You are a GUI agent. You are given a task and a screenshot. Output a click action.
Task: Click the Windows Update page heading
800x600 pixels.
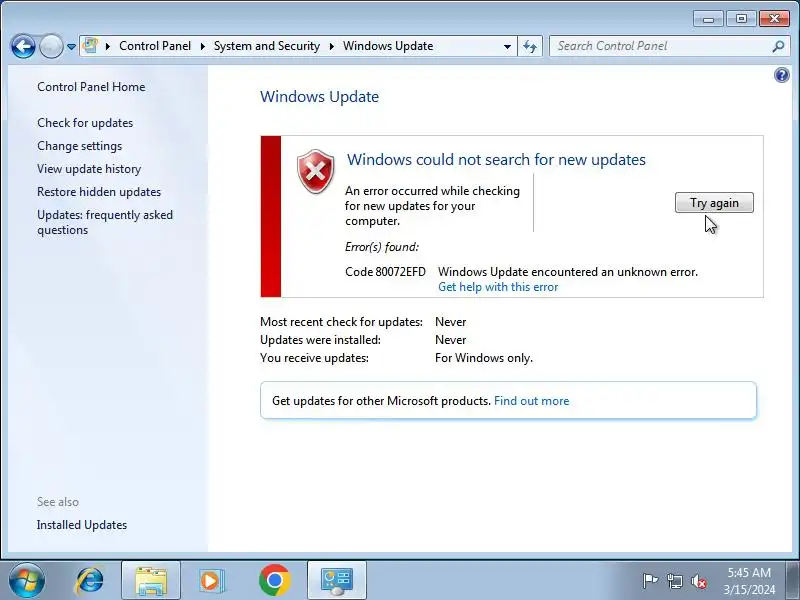coord(319,96)
